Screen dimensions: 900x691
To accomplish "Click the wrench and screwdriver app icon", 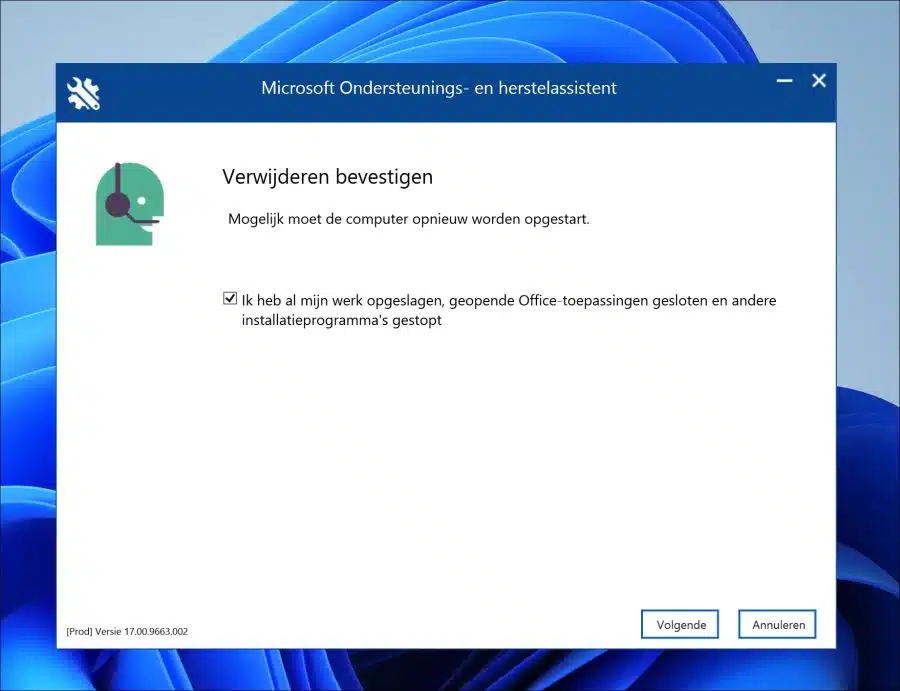I will pyautogui.click(x=83, y=94).
